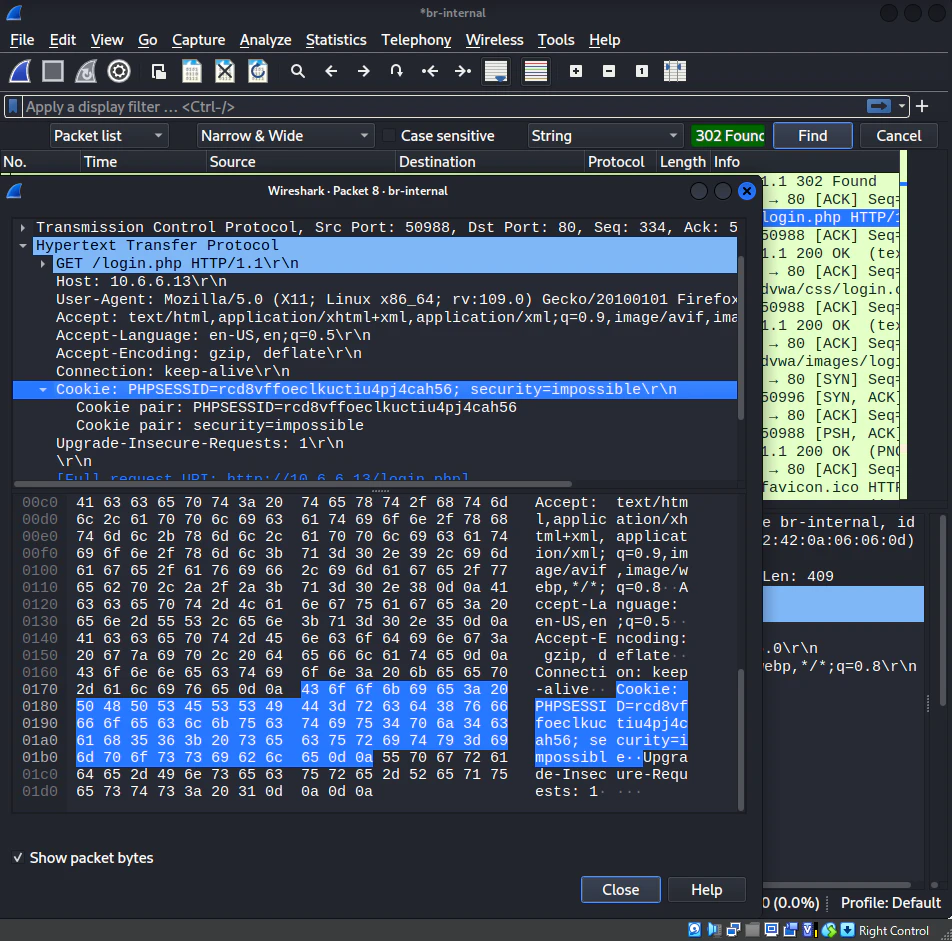
Task: Click Profile: Default in status bar
Action: (x=891, y=903)
